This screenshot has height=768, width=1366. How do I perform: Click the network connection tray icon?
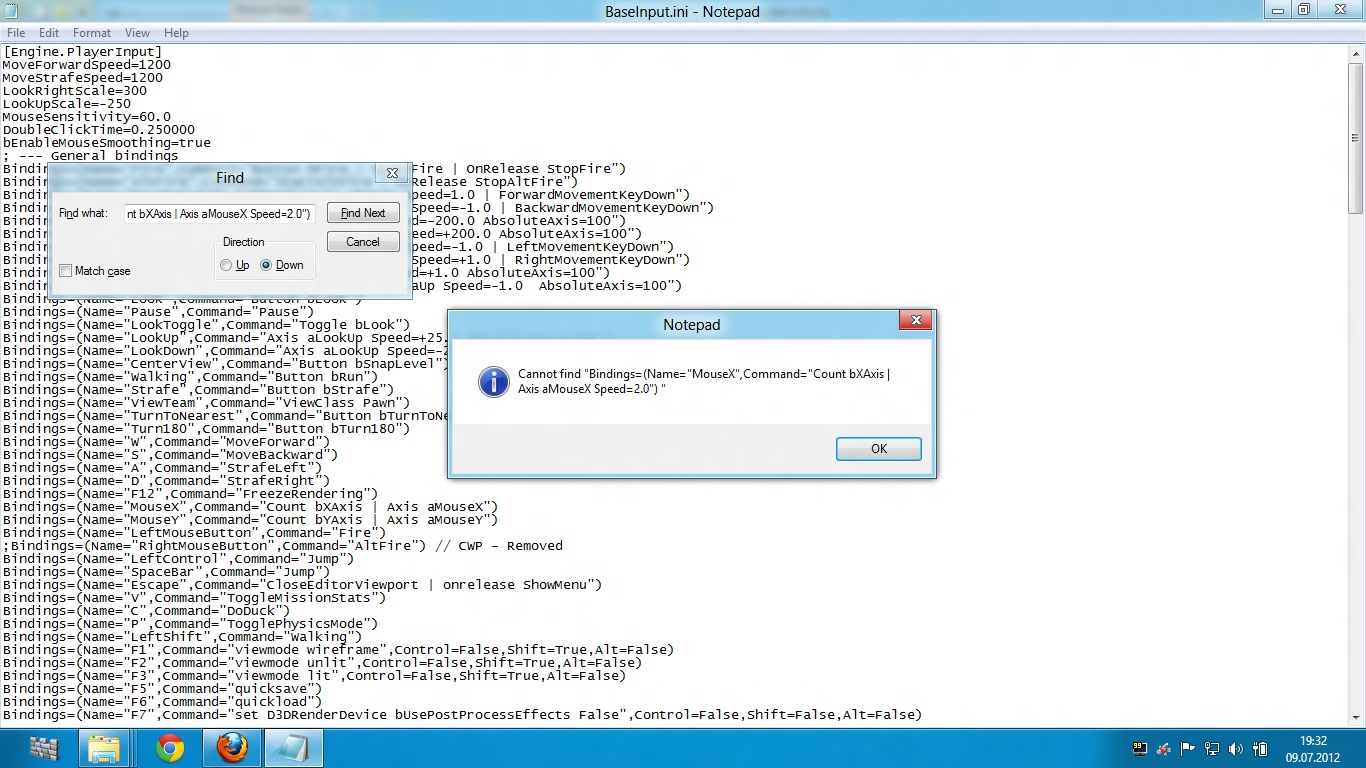(1212, 749)
